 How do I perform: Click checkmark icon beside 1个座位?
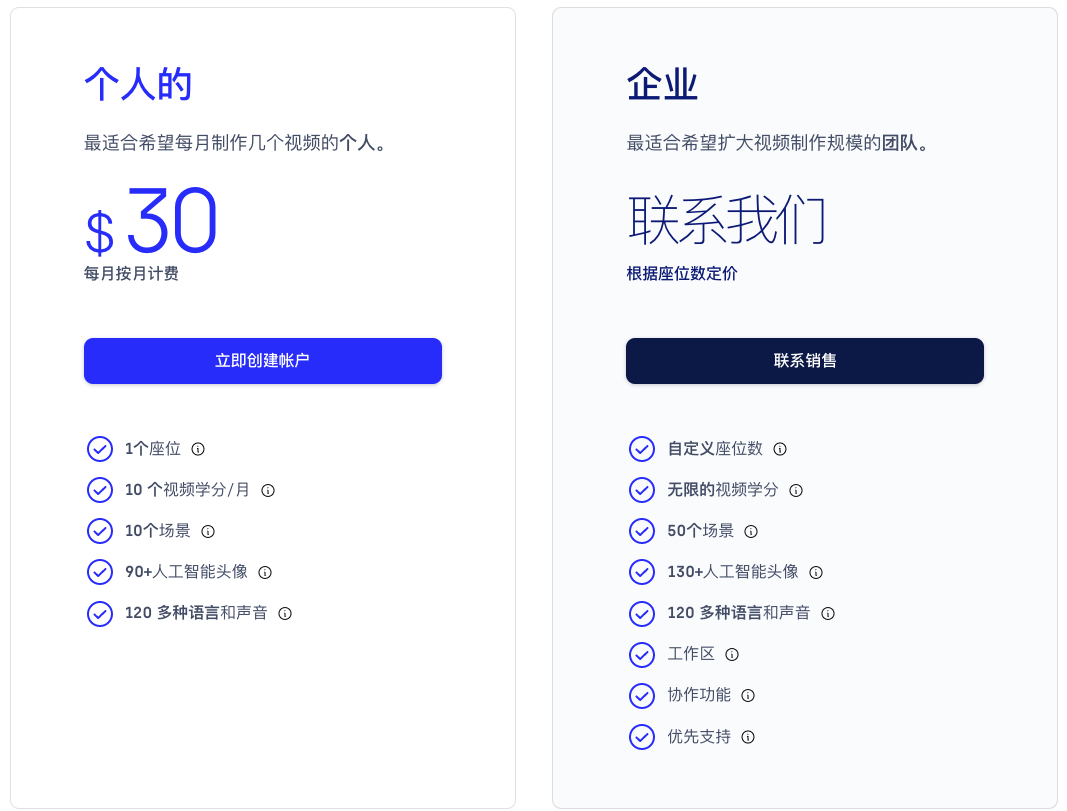pyautogui.click(x=100, y=449)
